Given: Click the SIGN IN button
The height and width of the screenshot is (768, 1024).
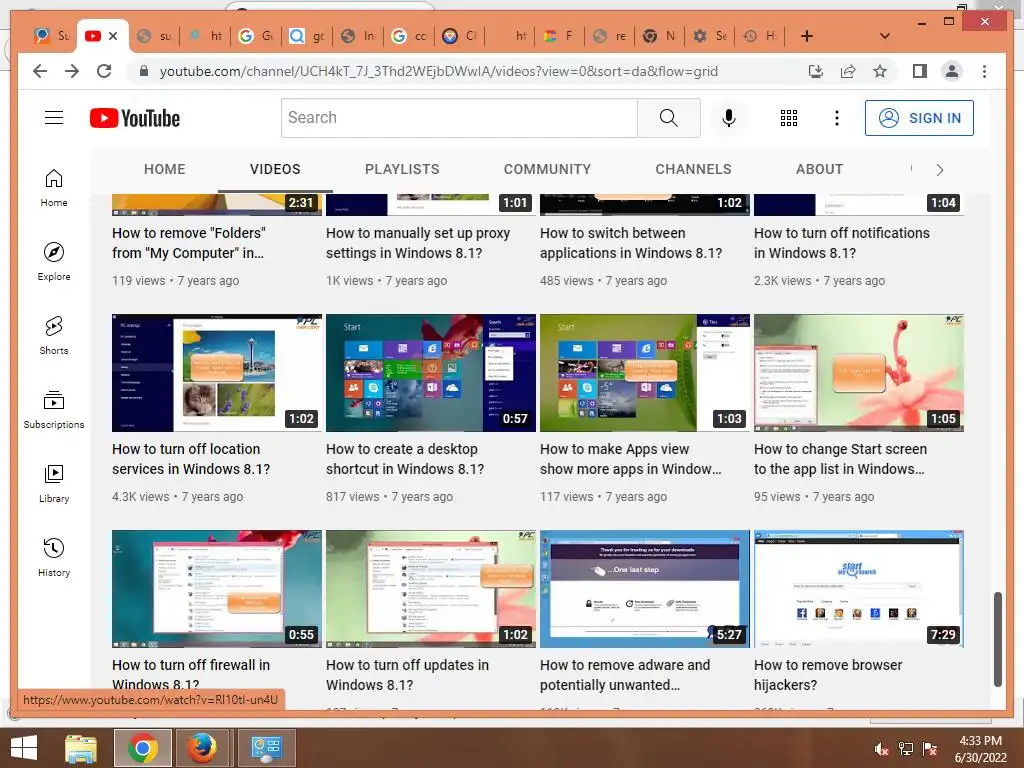Looking at the screenshot, I should click(919, 118).
